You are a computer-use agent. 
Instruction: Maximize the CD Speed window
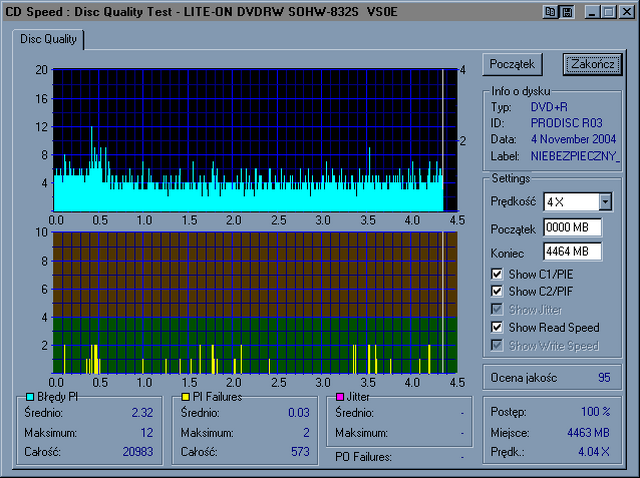point(609,12)
